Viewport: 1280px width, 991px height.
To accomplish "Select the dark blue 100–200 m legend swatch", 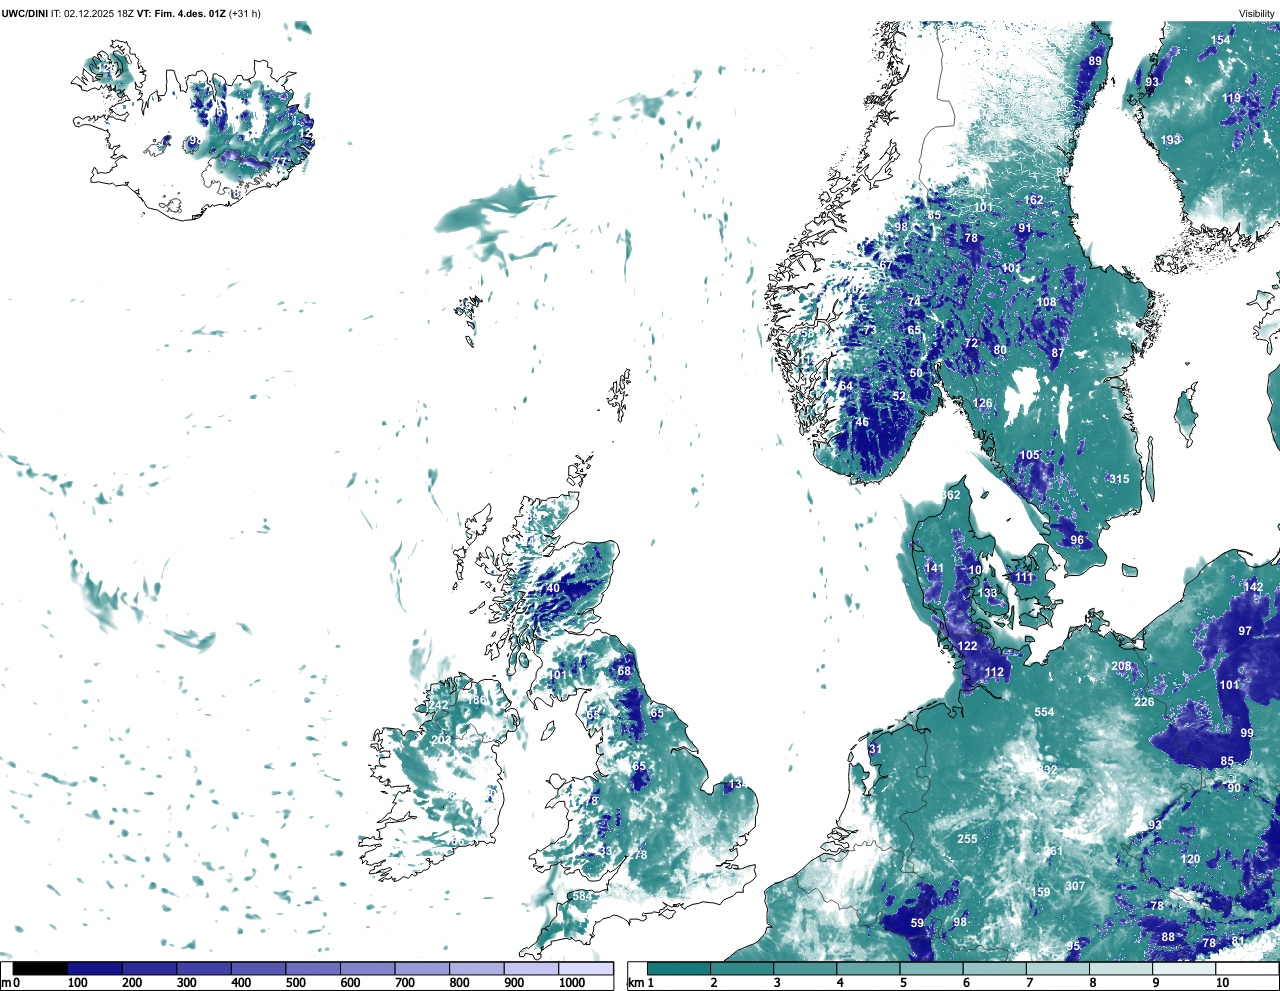I will (x=95, y=968).
